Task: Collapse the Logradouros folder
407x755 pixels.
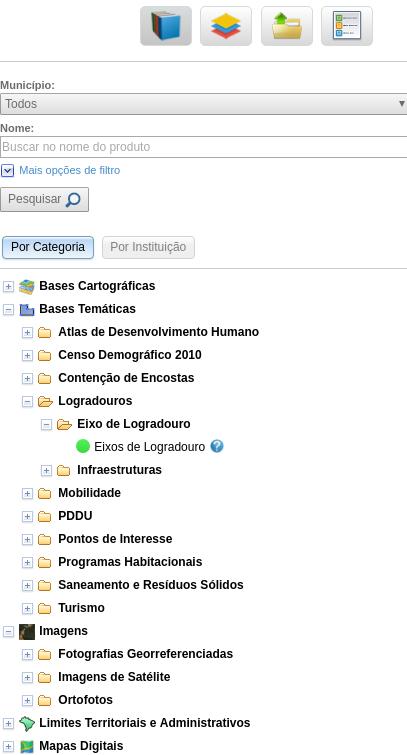Action: pyautogui.click(x=27, y=401)
